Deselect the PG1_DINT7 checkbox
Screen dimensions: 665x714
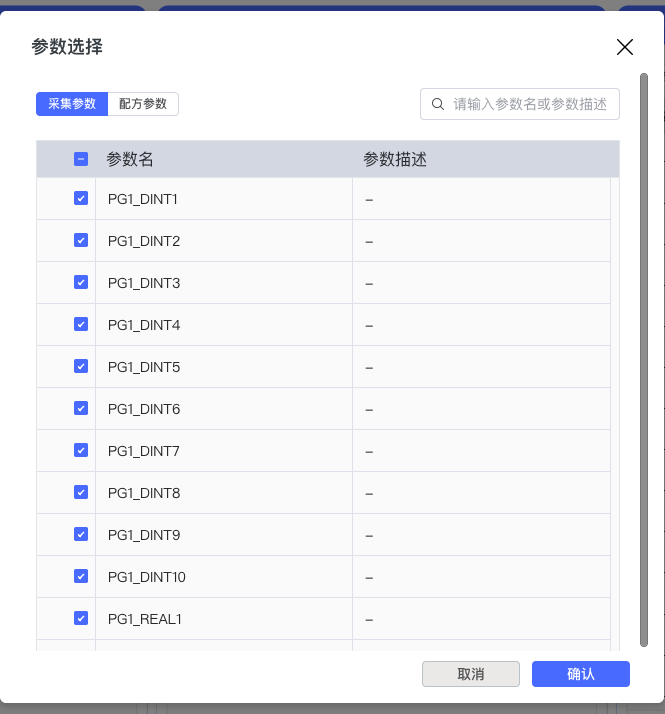81,451
